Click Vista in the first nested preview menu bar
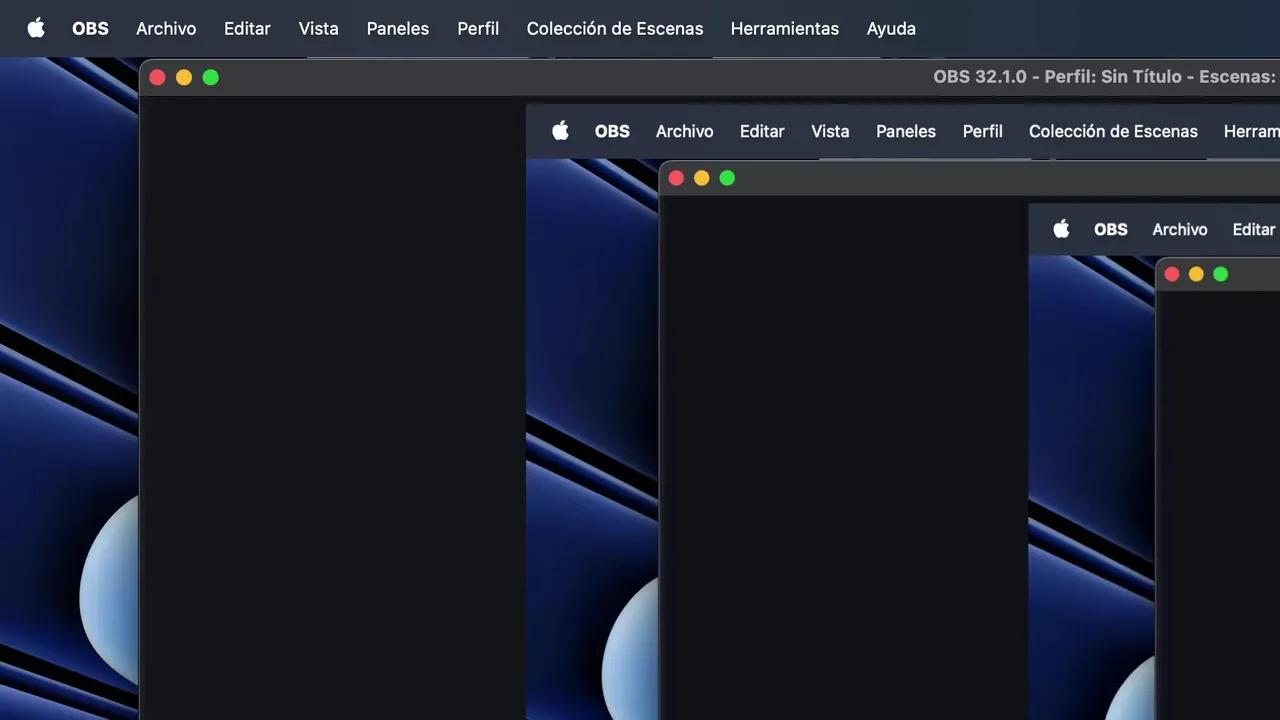1280x720 pixels. 830,131
